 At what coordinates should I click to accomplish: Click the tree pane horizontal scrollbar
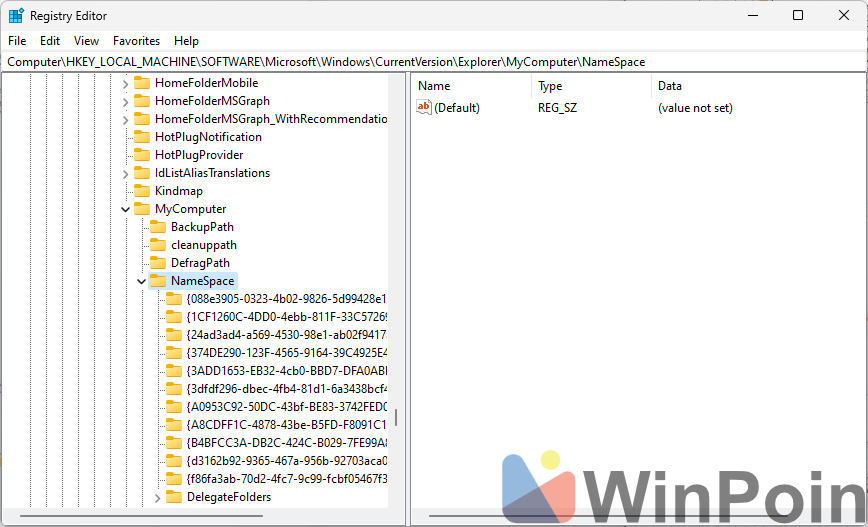click(x=141, y=516)
